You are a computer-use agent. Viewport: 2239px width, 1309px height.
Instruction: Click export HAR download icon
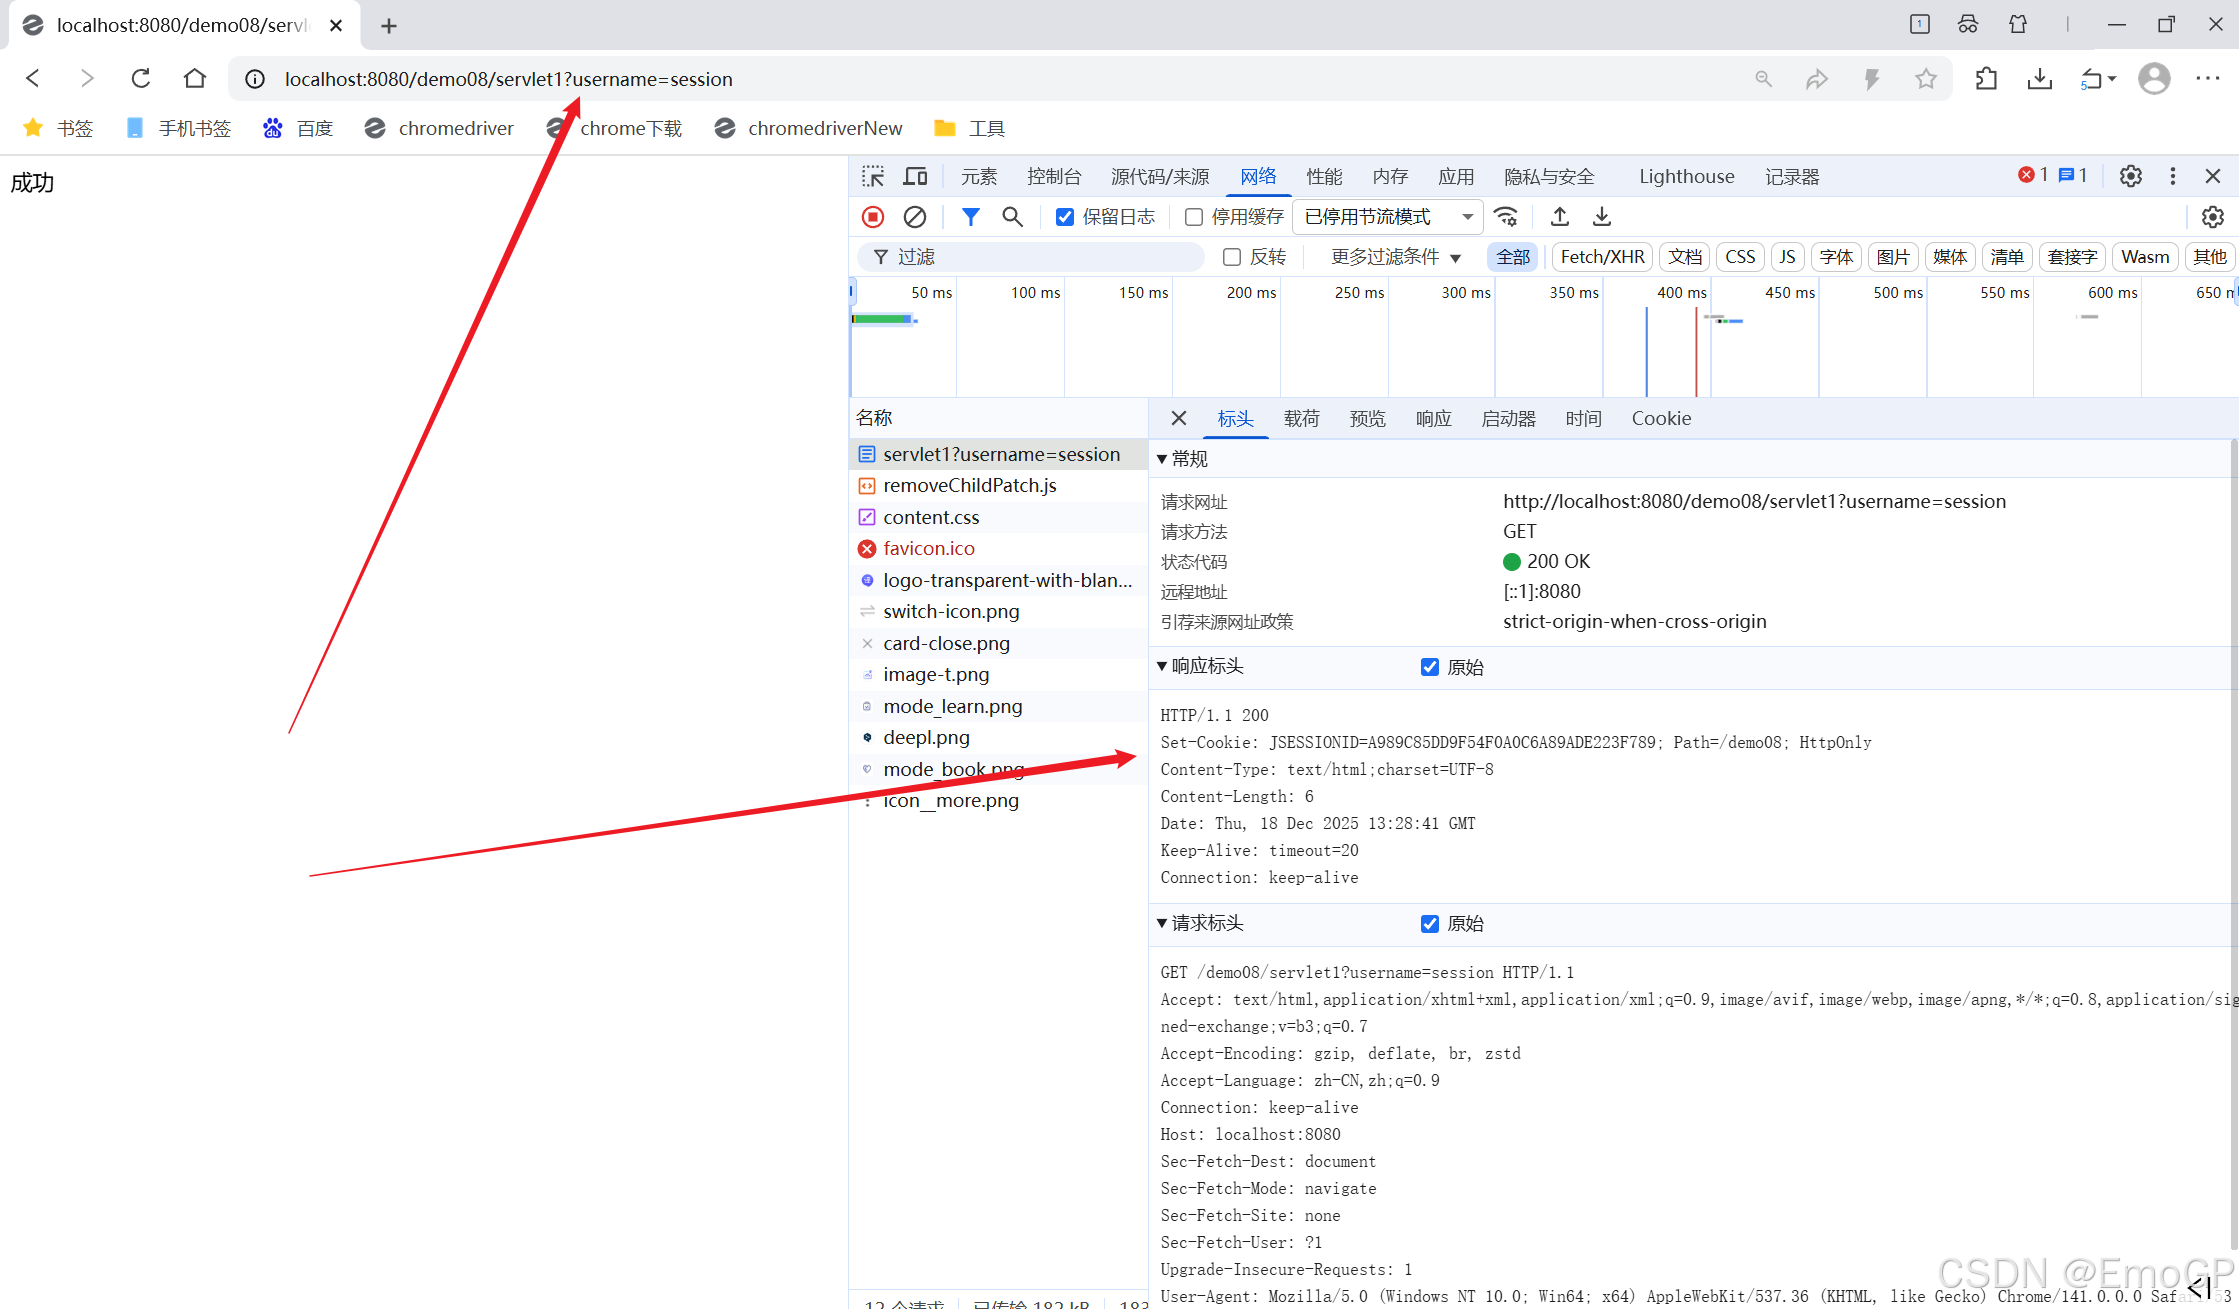[1602, 217]
